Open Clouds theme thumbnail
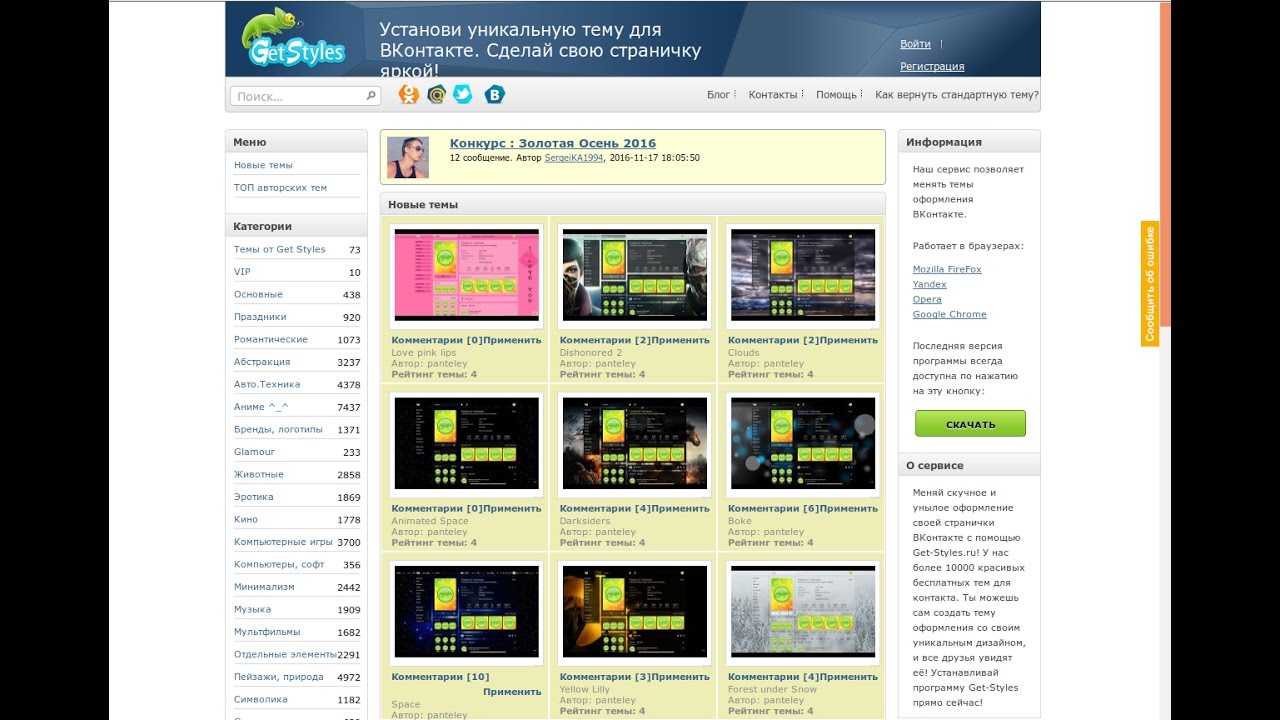 [x=803, y=275]
